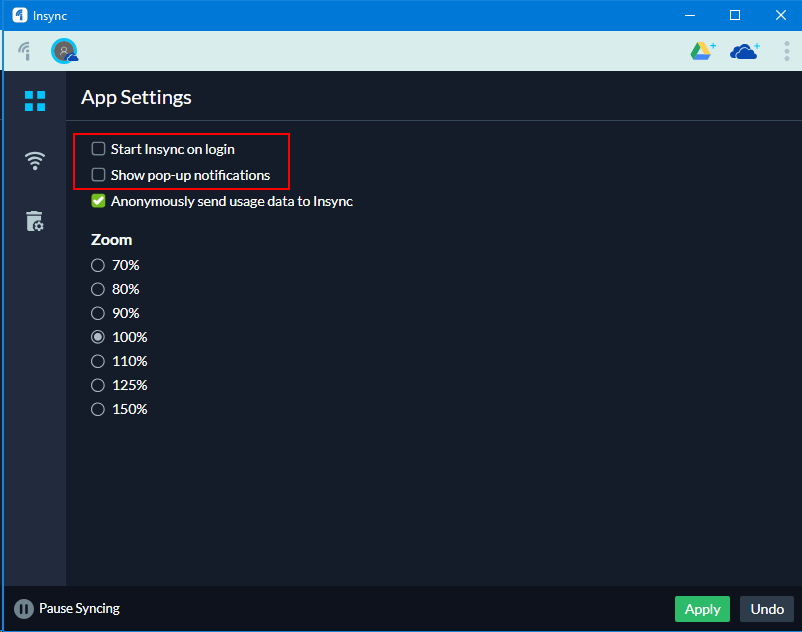
Task: Select 110% zoom option
Action: pyautogui.click(x=98, y=361)
